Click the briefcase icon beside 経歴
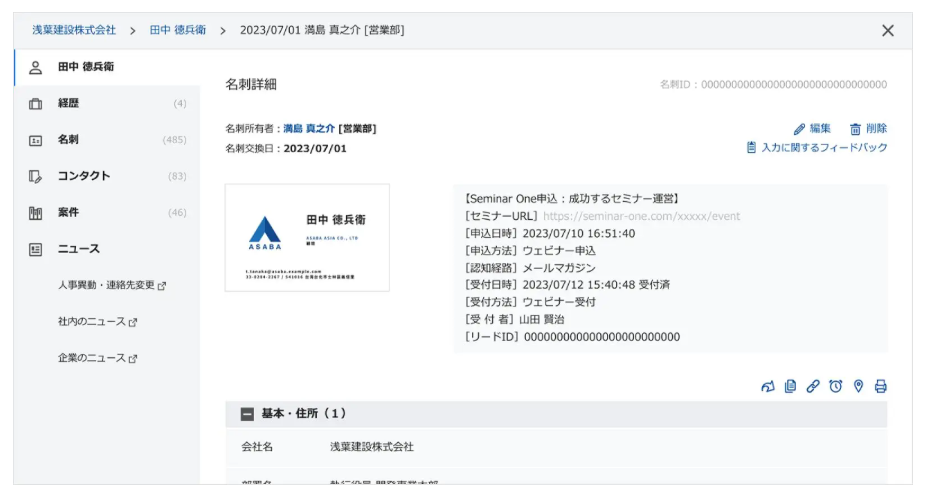 [x=35, y=104]
